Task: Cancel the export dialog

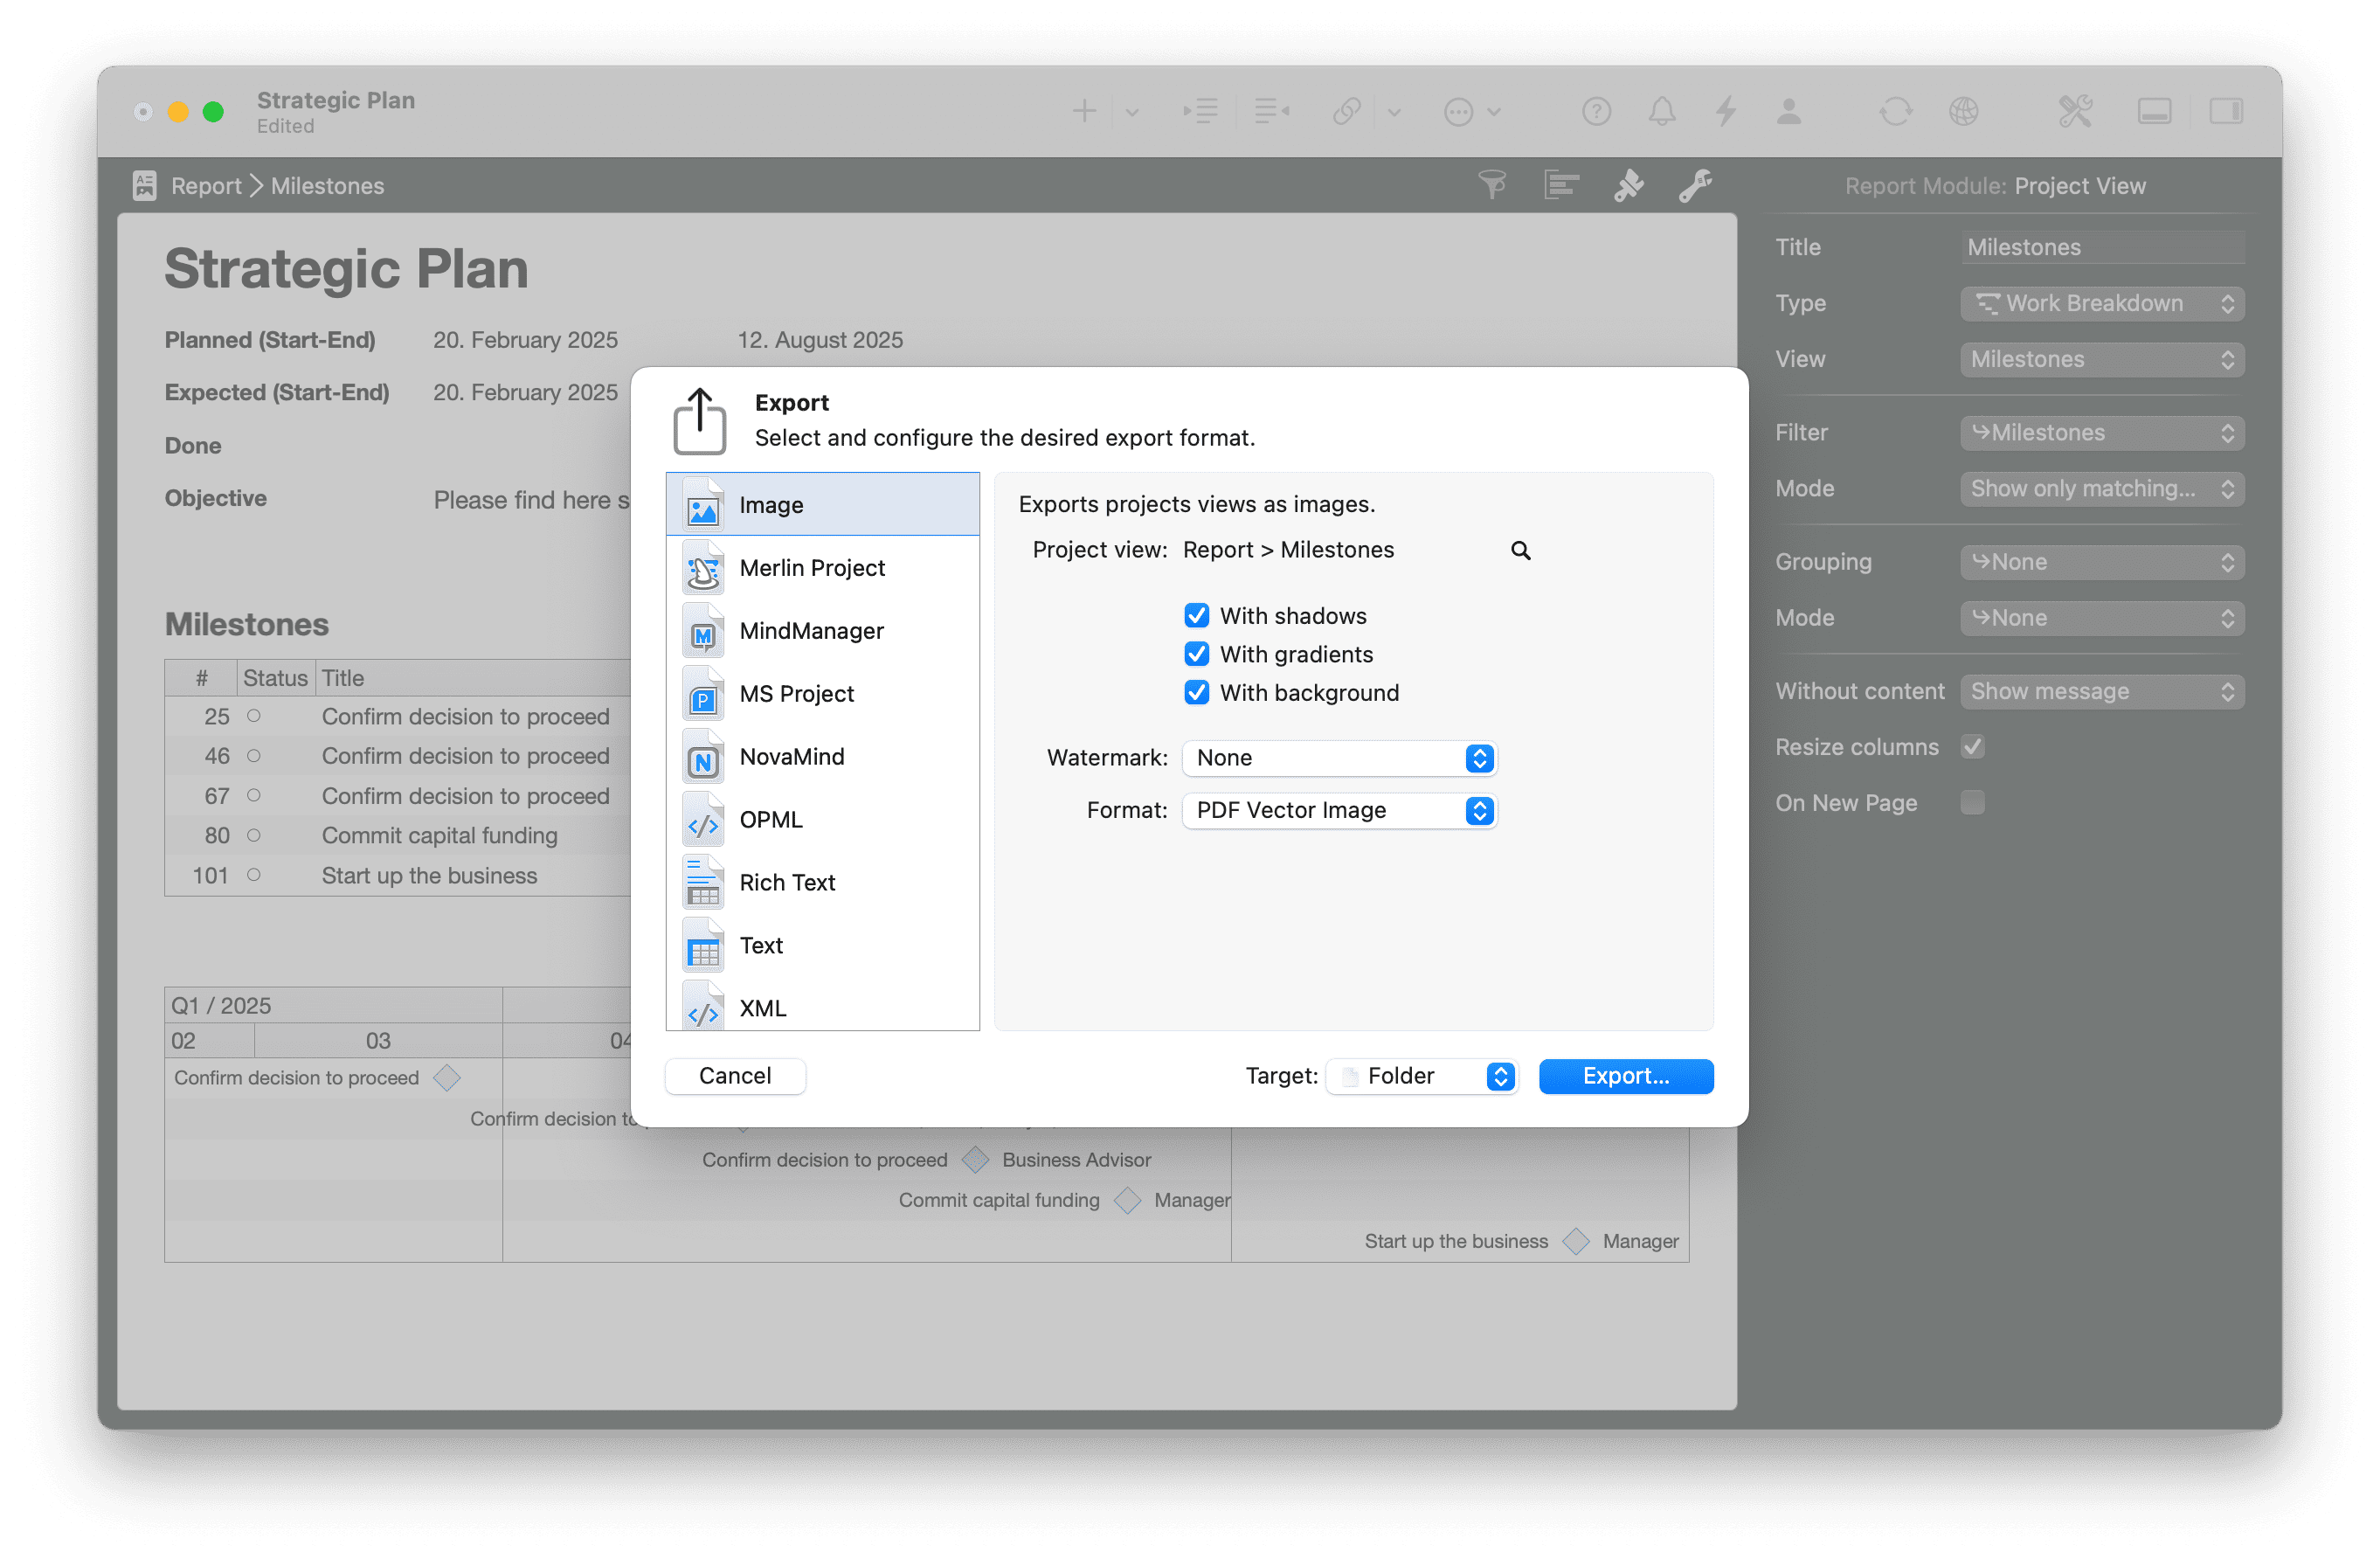Action: click(735, 1075)
